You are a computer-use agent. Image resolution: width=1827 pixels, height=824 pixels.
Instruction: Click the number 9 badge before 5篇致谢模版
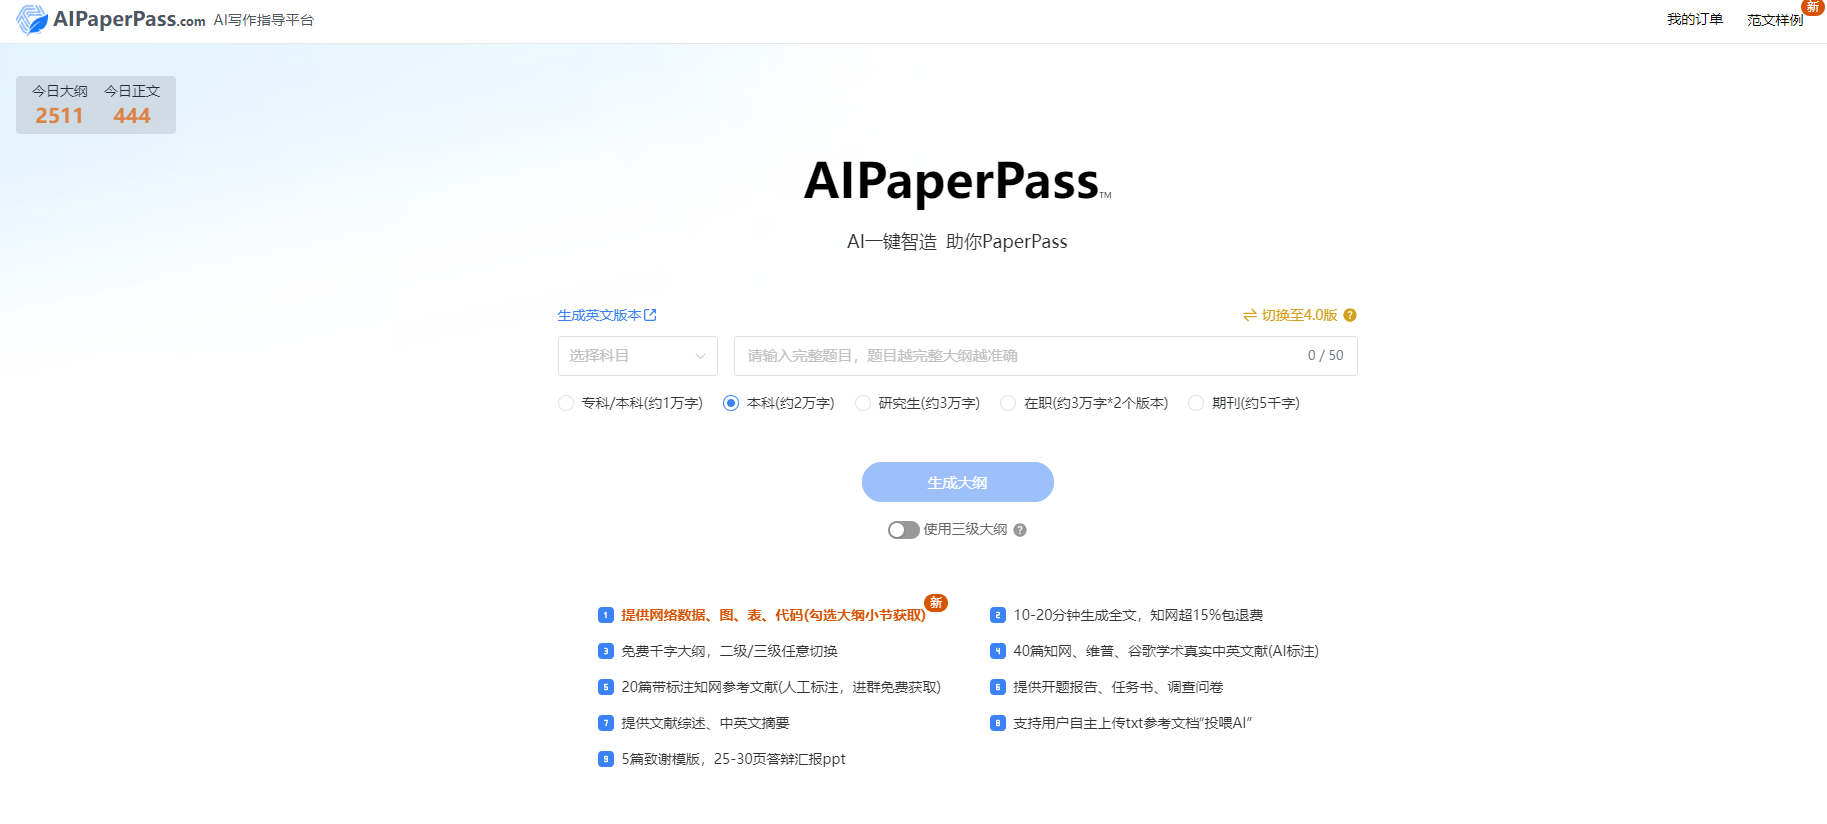(x=606, y=759)
